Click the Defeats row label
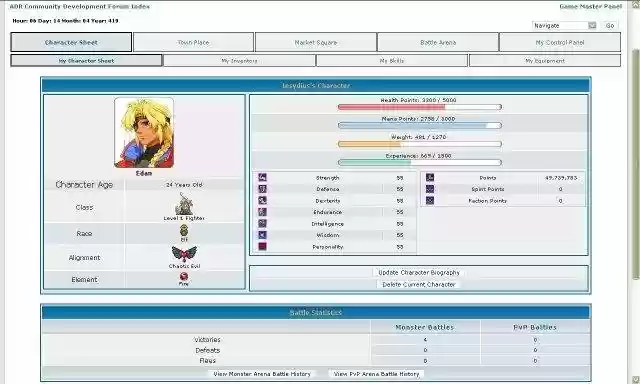640x384 pixels. pyautogui.click(x=207, y=350)
